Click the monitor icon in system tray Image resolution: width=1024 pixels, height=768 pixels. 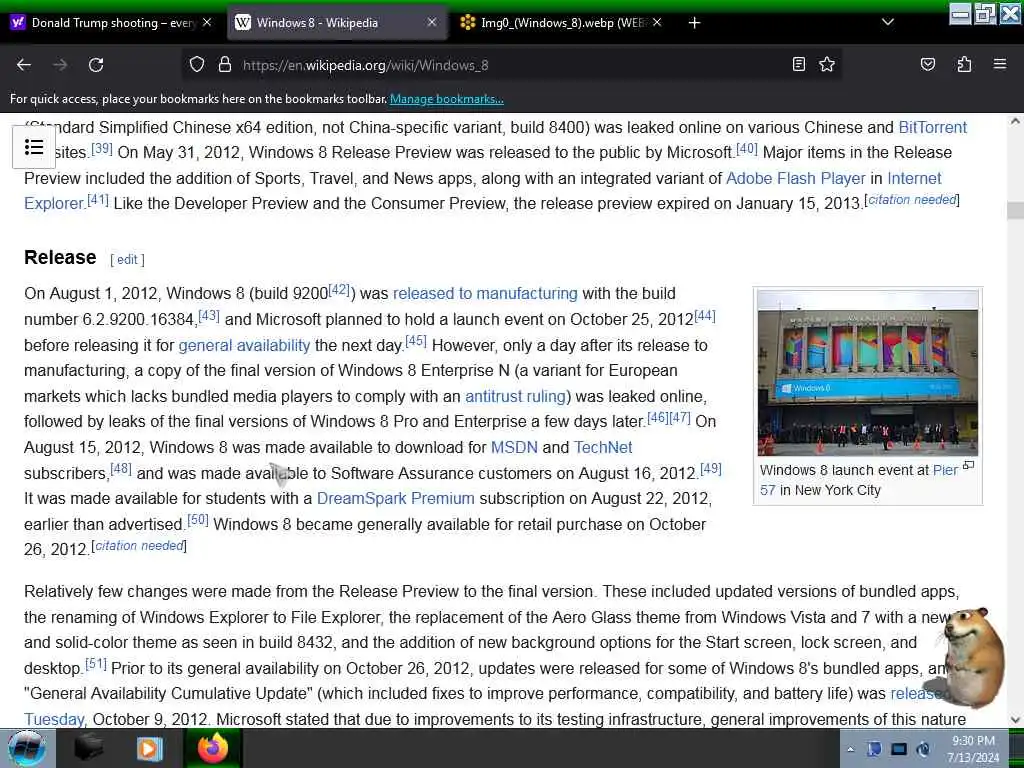click(x=899, y=749)
